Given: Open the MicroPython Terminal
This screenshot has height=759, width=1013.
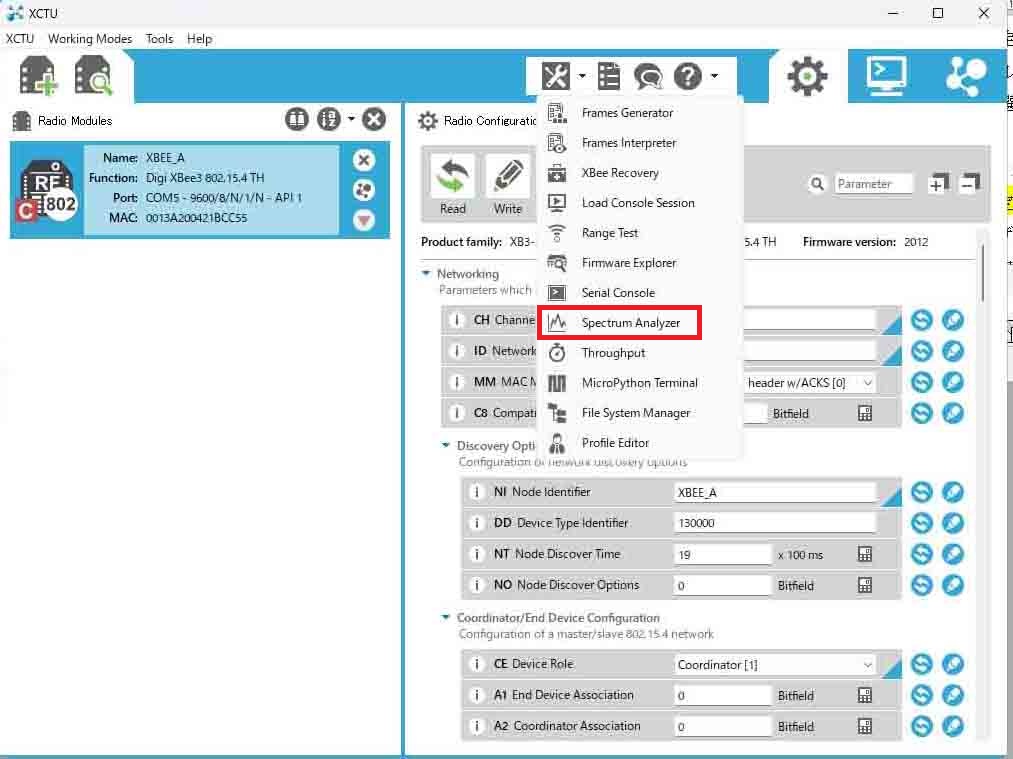Looking at the screenshot, I should coord(640,383).
